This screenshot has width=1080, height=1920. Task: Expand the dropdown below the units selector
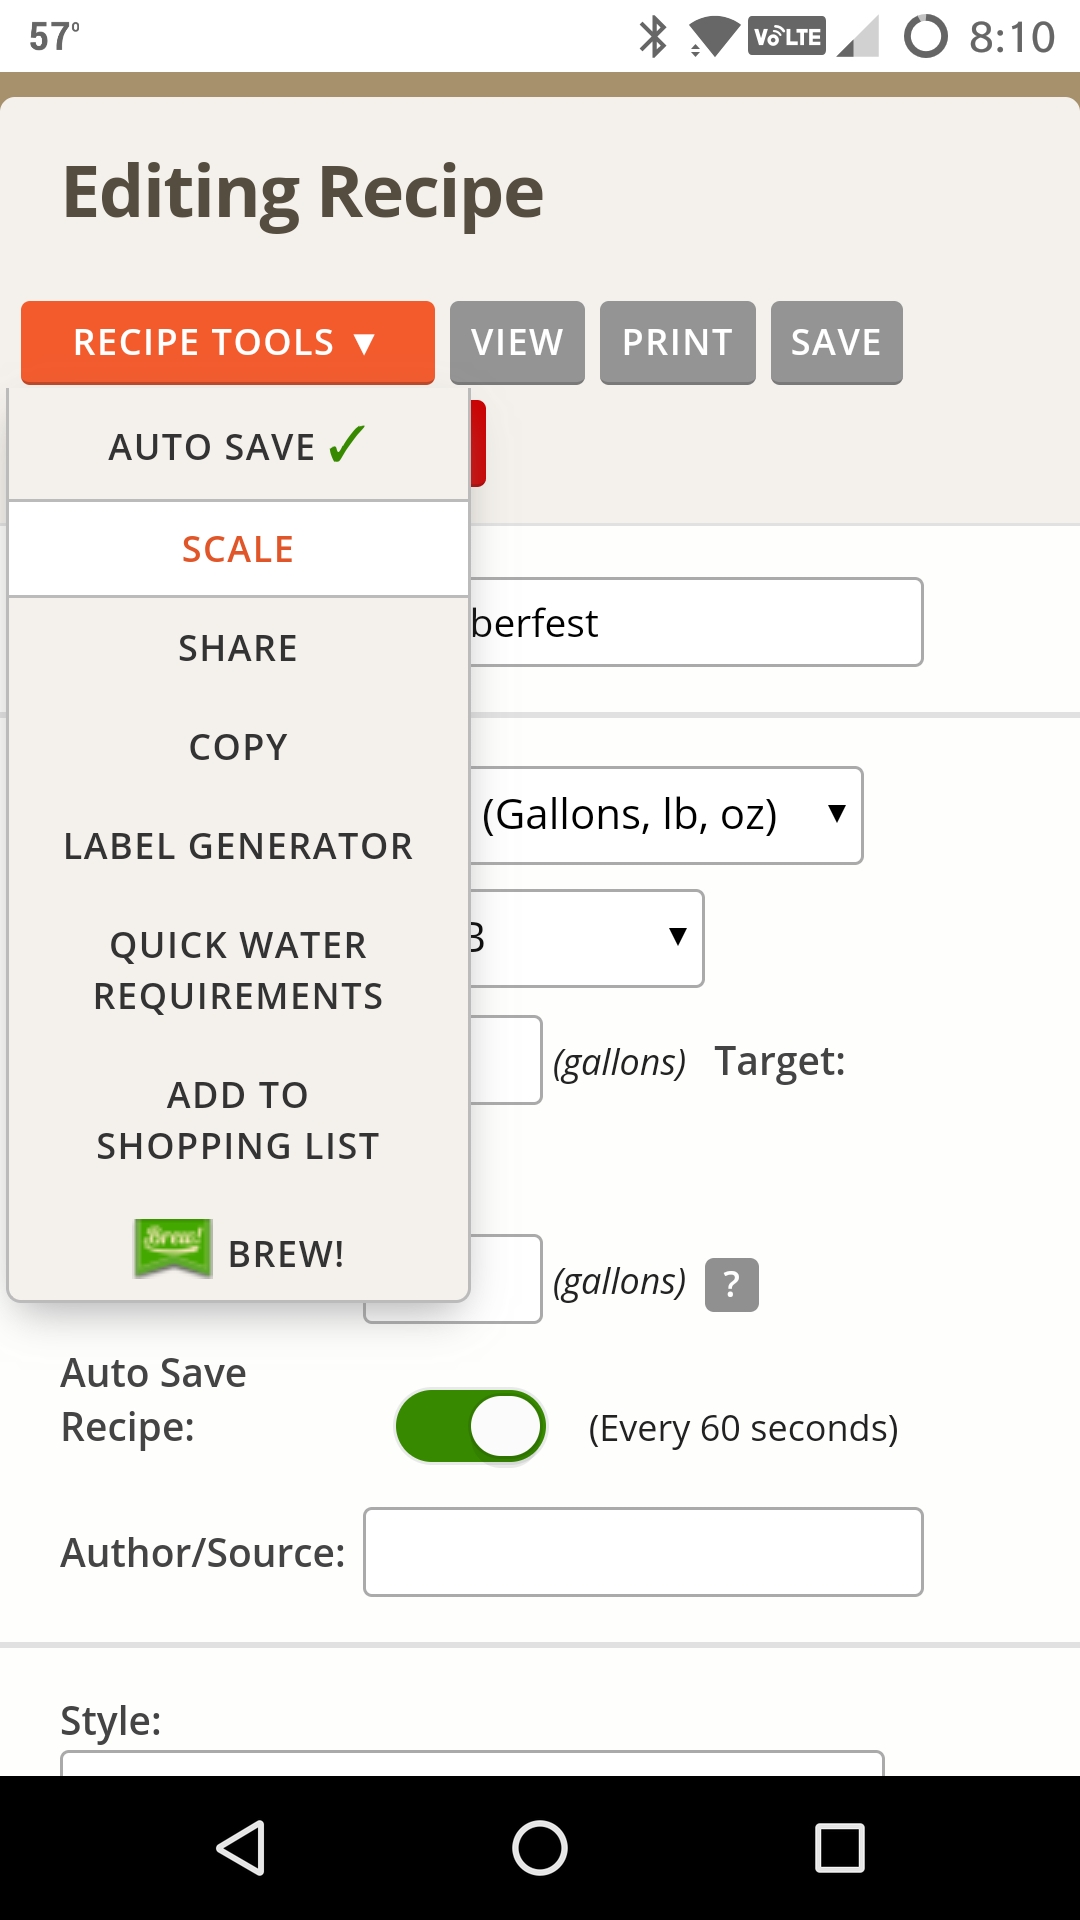(x=587, y=938)
